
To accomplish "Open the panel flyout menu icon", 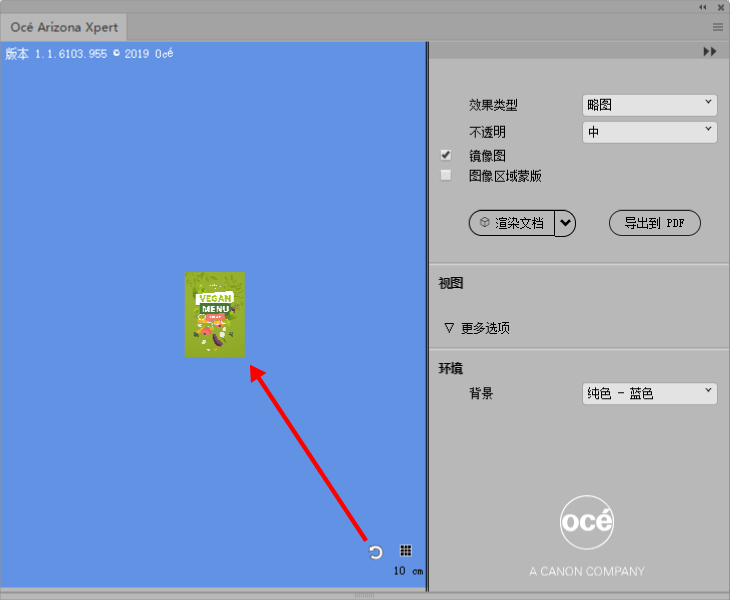I will point(718,27).
